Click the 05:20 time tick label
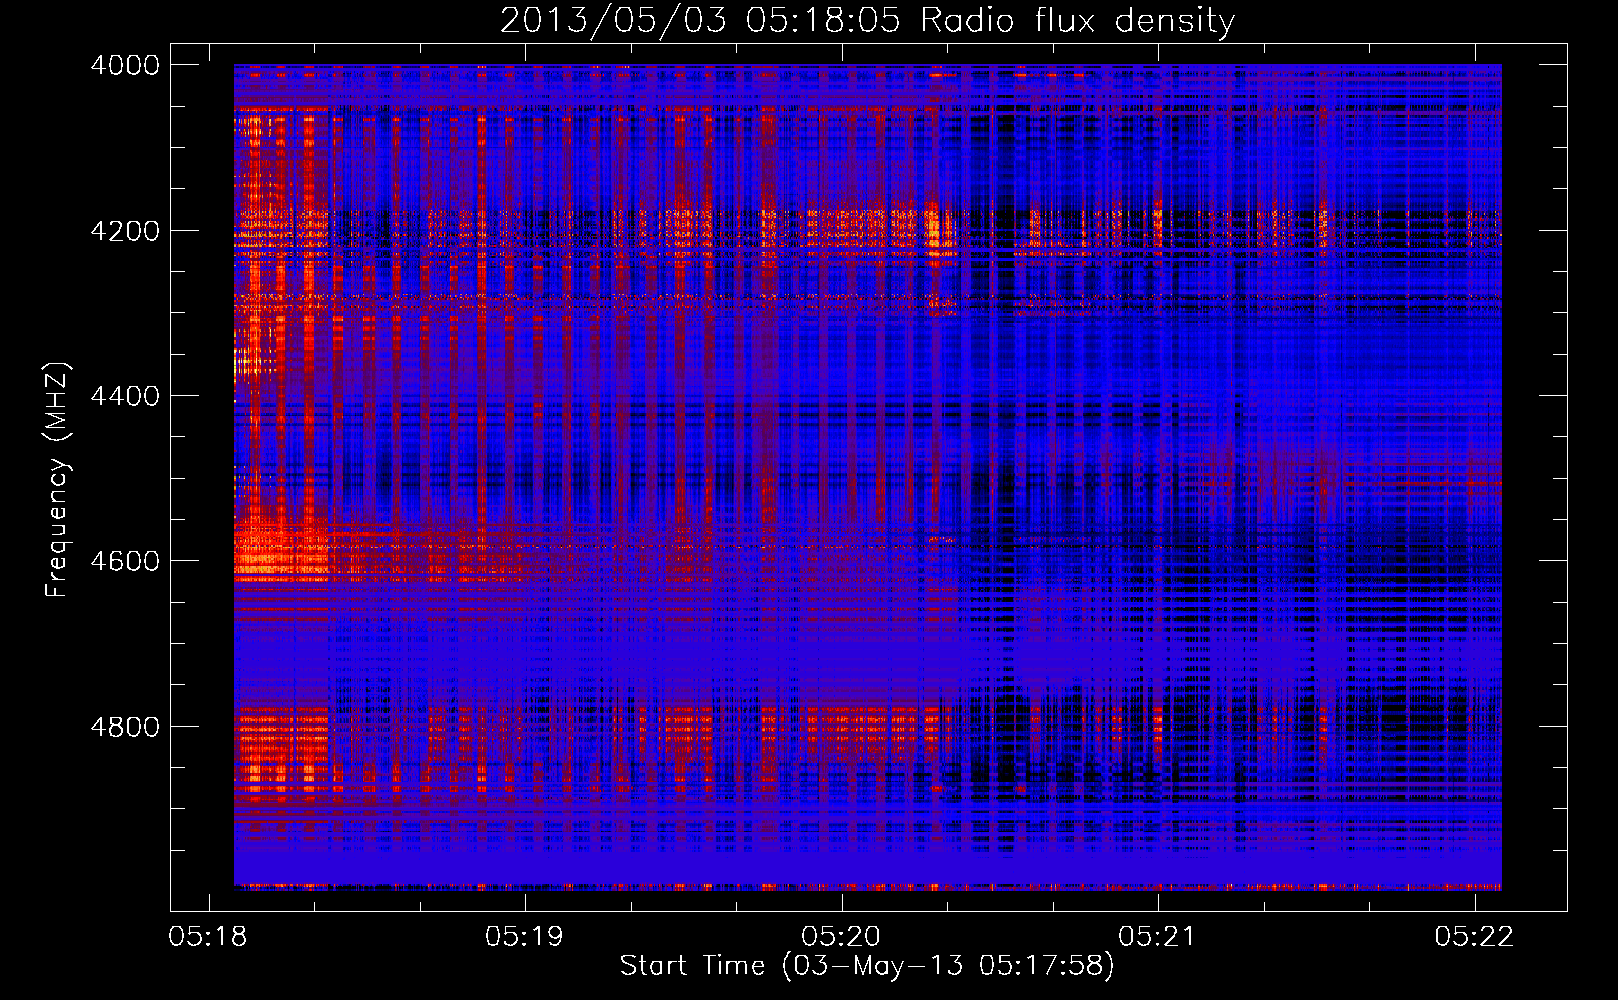This screenshot has height=1000, width=1618. (x=841, y=937)
